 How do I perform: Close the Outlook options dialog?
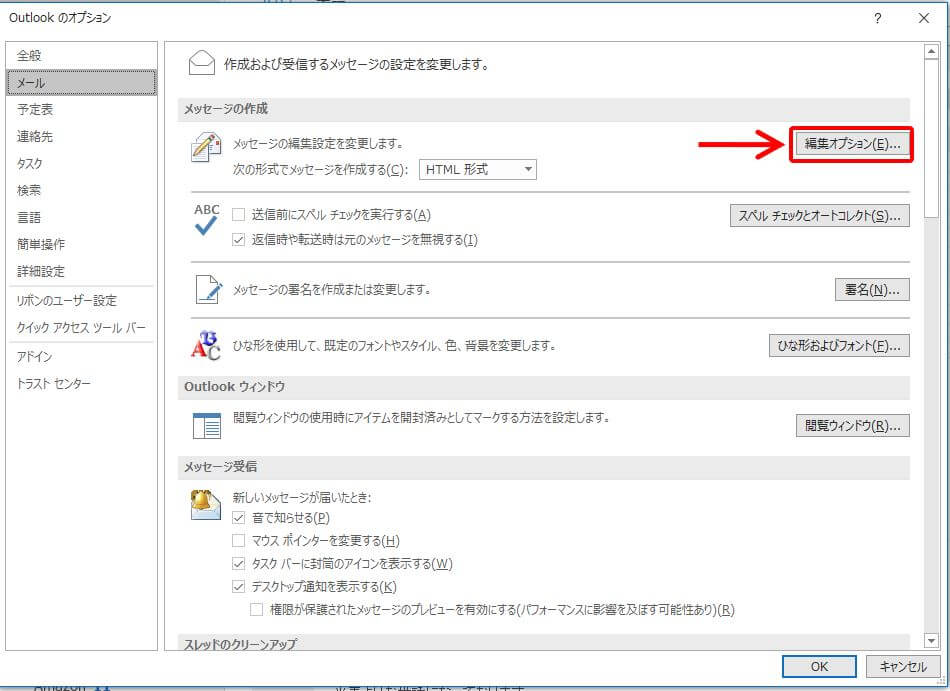coord(923,18)
